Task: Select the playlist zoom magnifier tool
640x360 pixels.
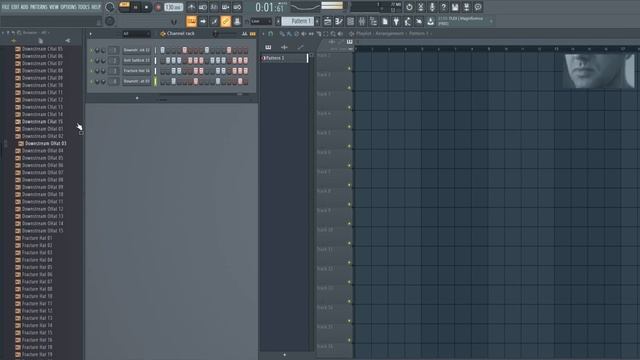Action: pos(333,34)
